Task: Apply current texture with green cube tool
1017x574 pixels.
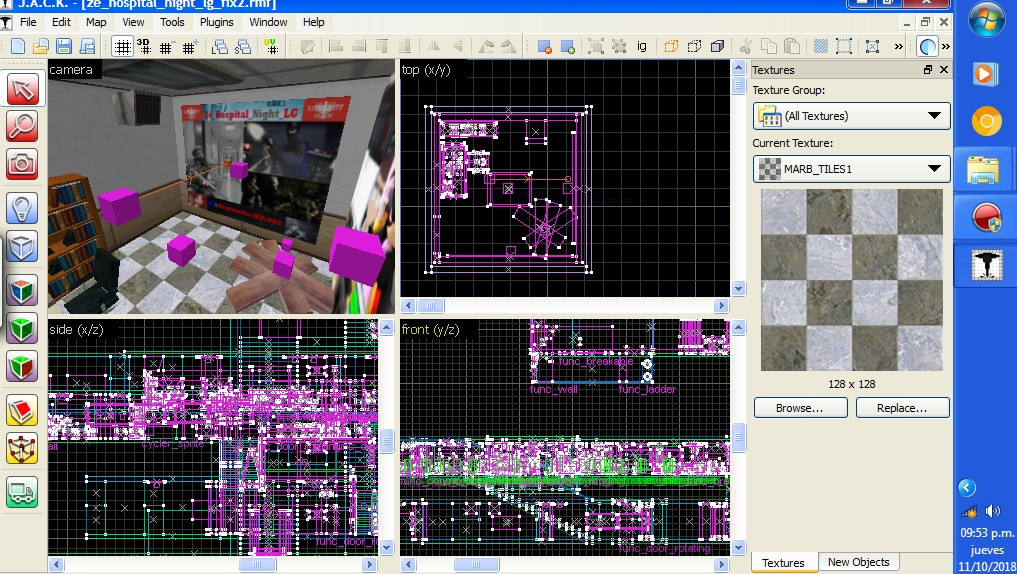Action: (x=23, y=328)
